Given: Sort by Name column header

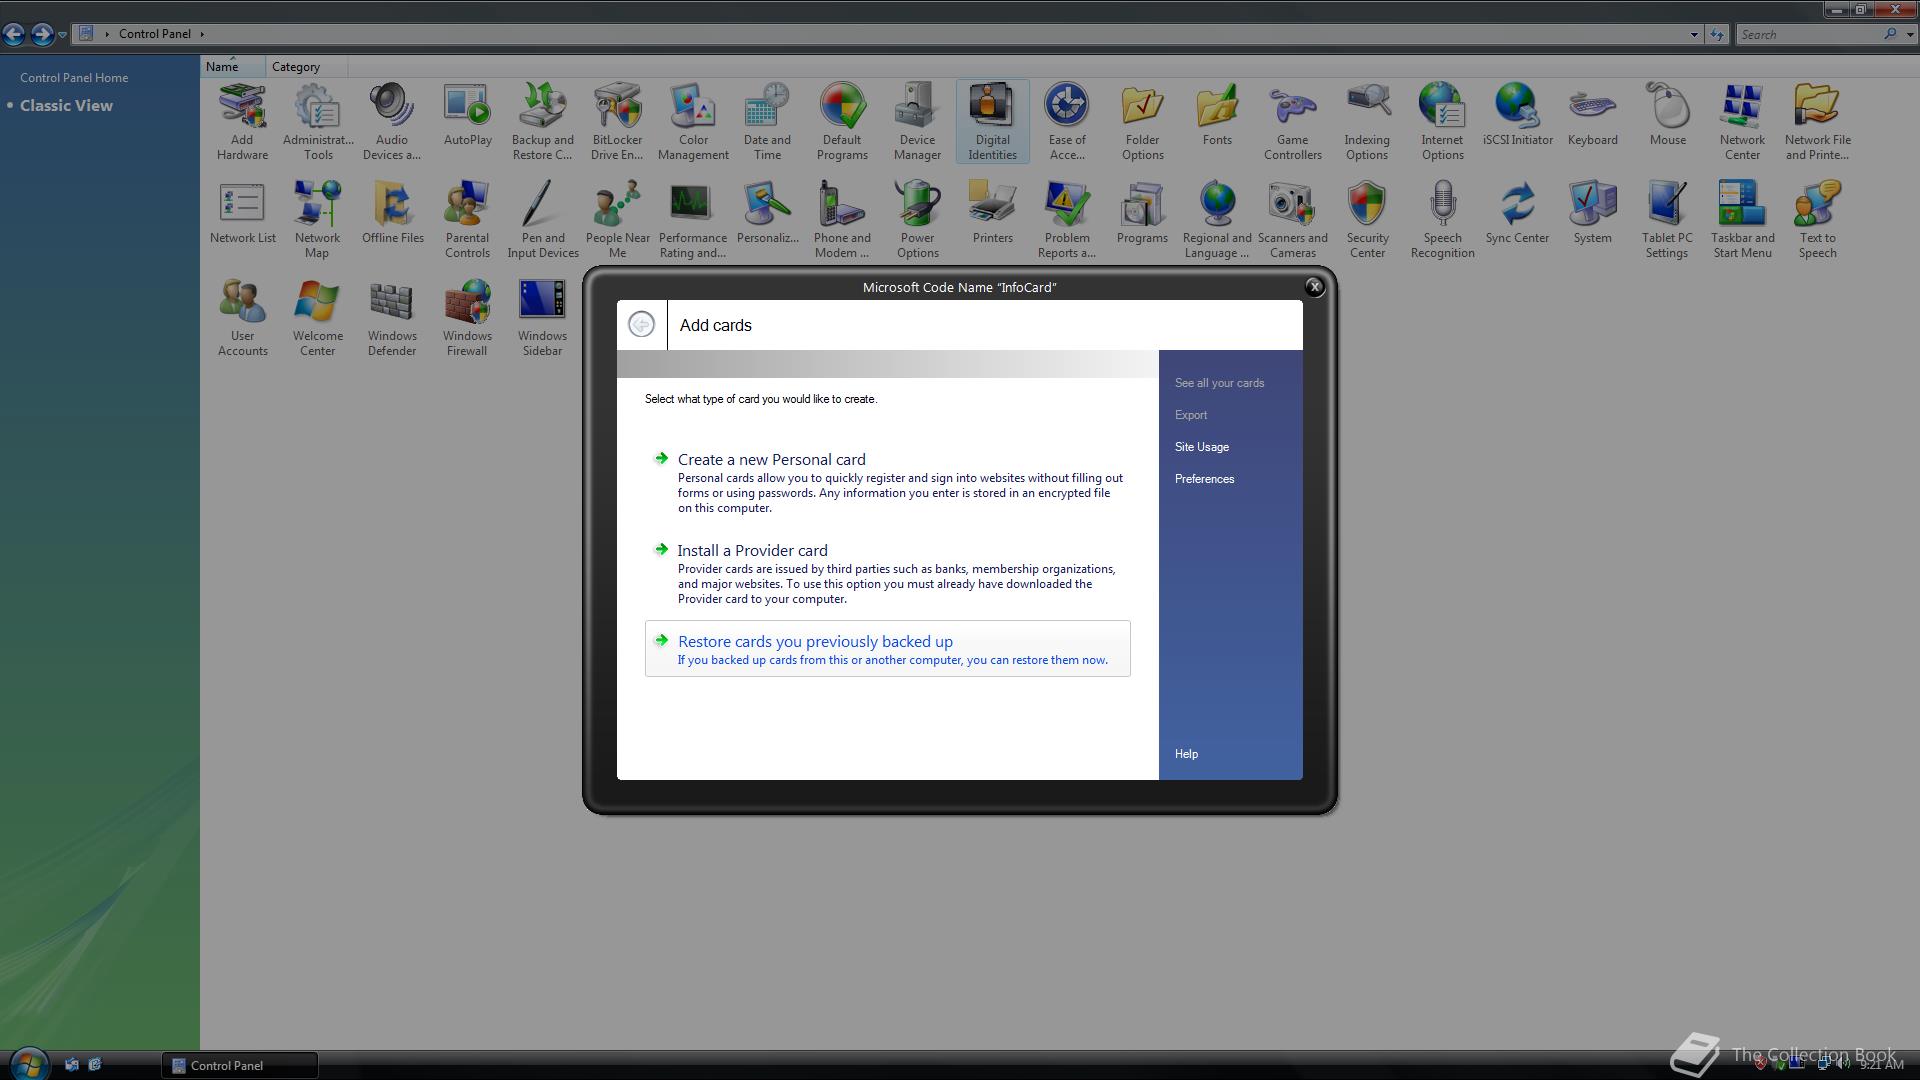Looking at the screenshot, I should (233, 67).
